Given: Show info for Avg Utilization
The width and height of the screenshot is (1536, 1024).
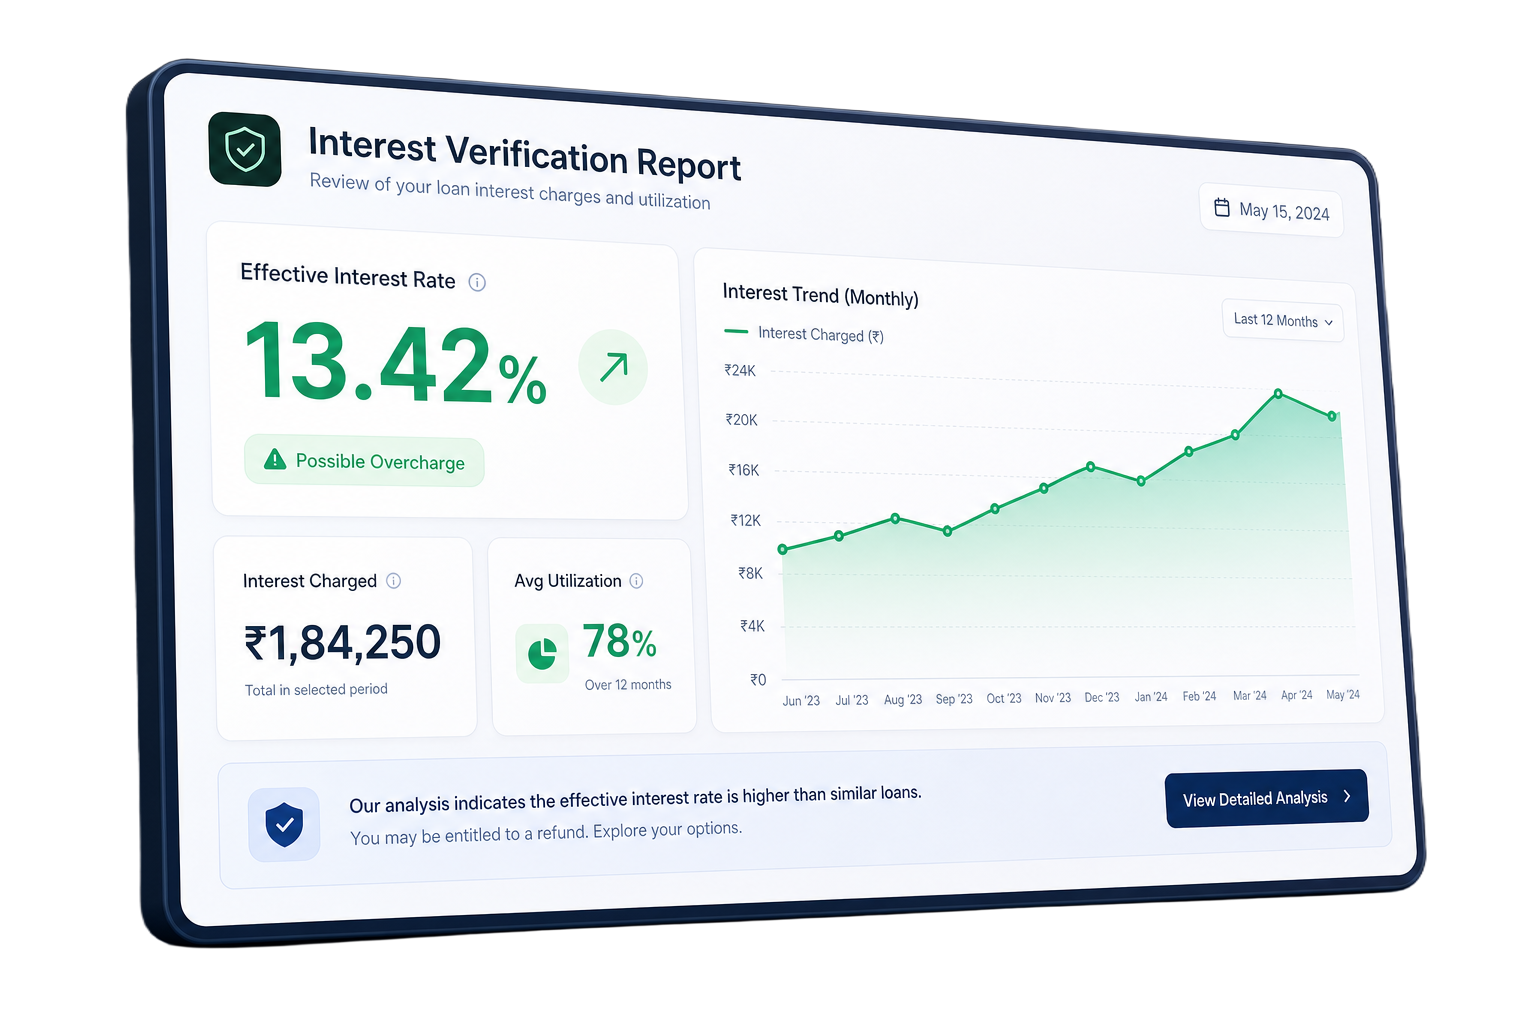Looking at the screenshot, I should [x=637, y=581].
